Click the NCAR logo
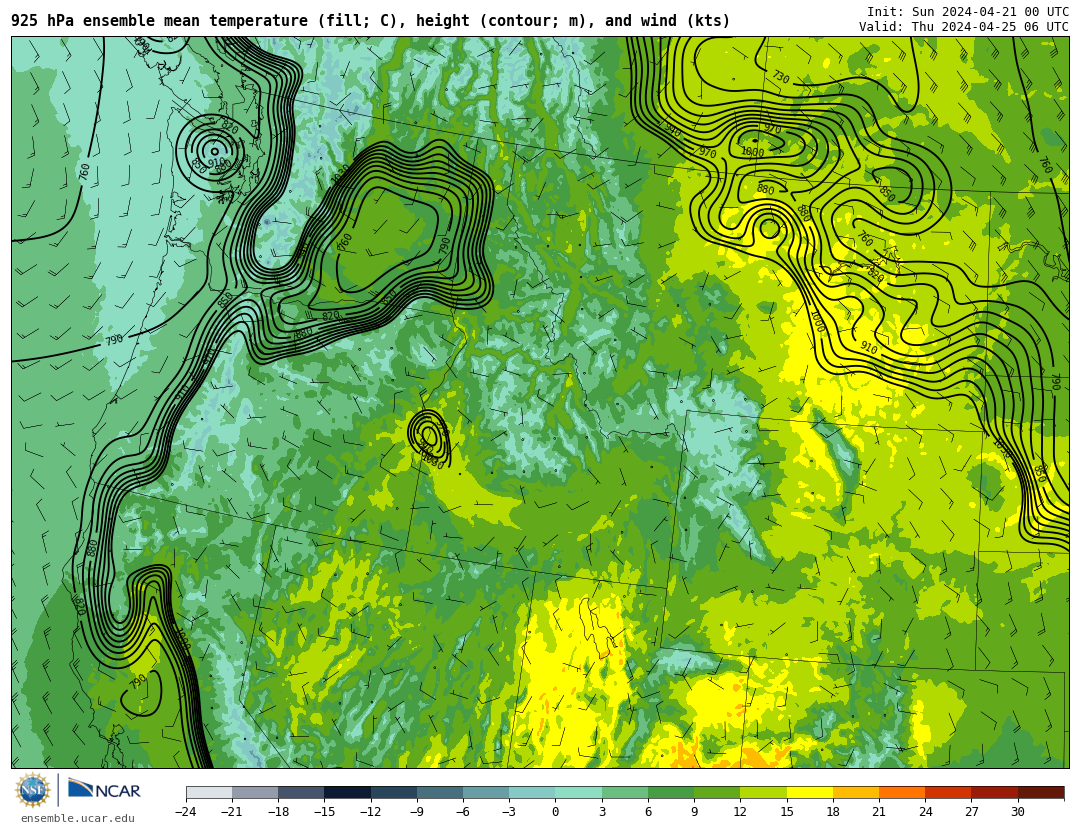 [x=104, y=789]
